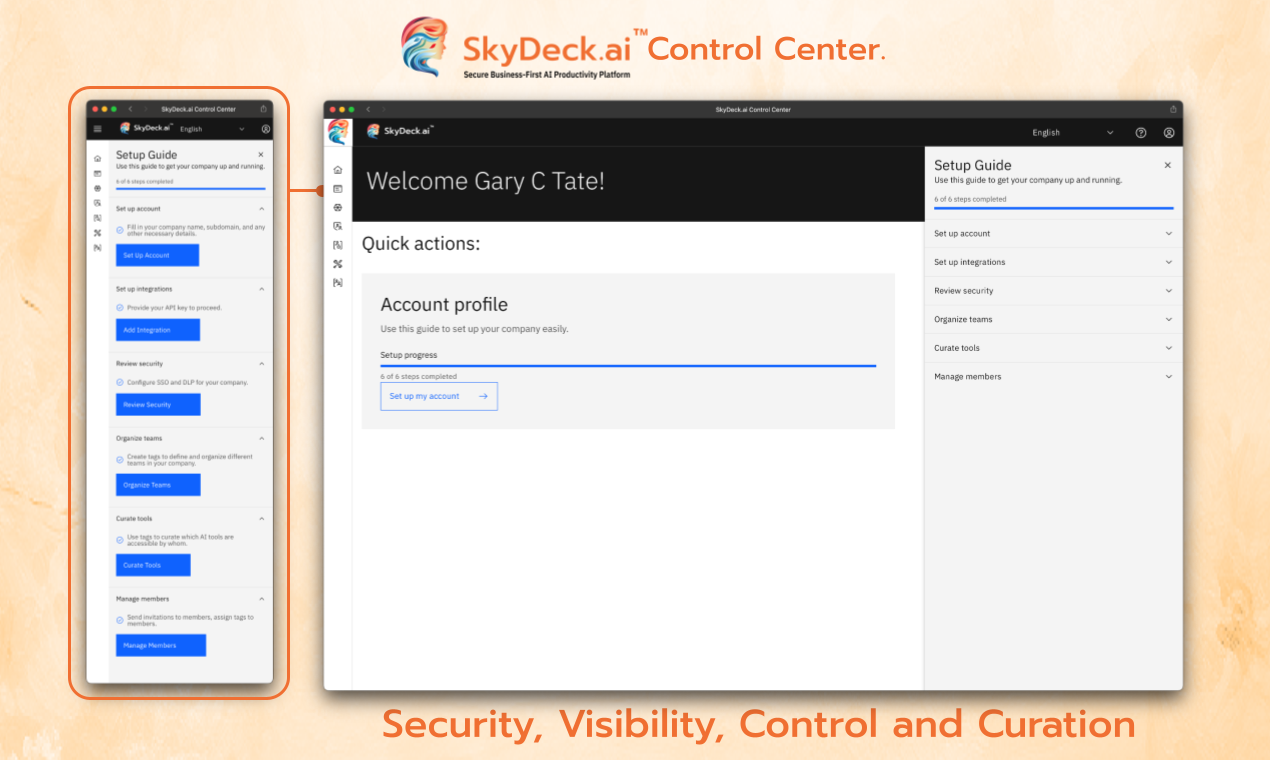Click the SkyDeck.ai logo in small window header
The width and height of the screenshot is (1270, 760).
click(146, 128)
